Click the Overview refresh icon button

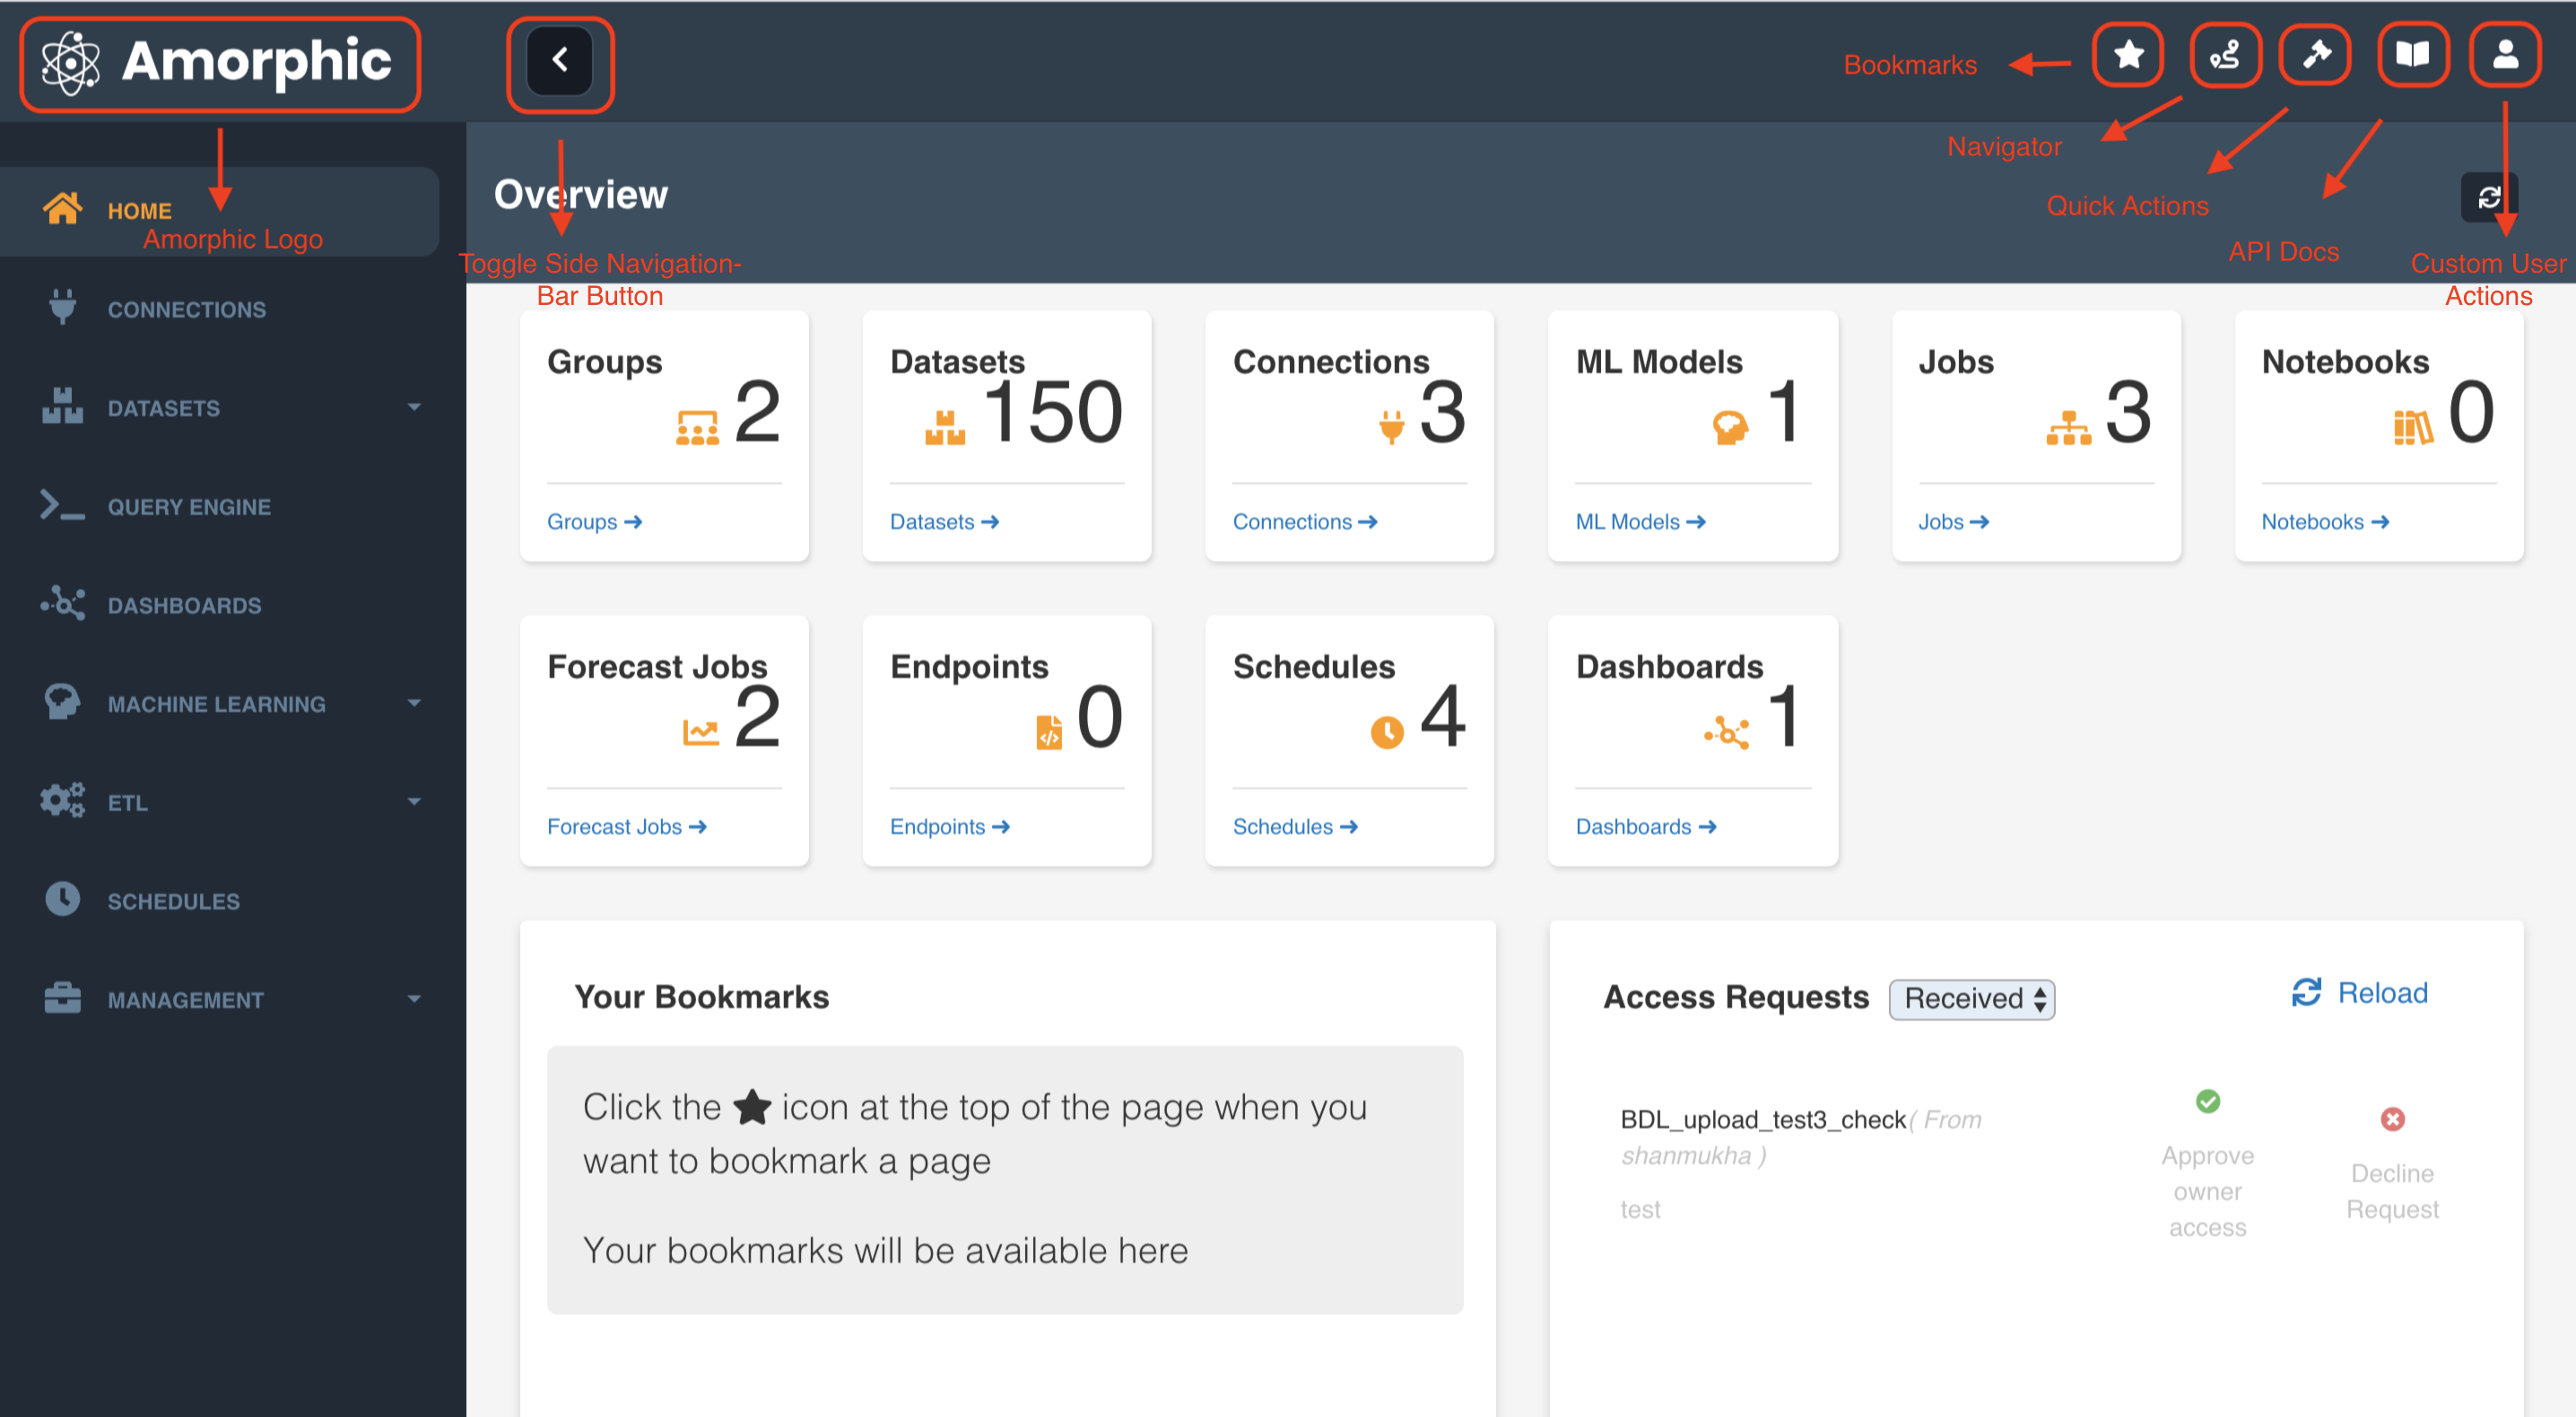(2488, 197)
